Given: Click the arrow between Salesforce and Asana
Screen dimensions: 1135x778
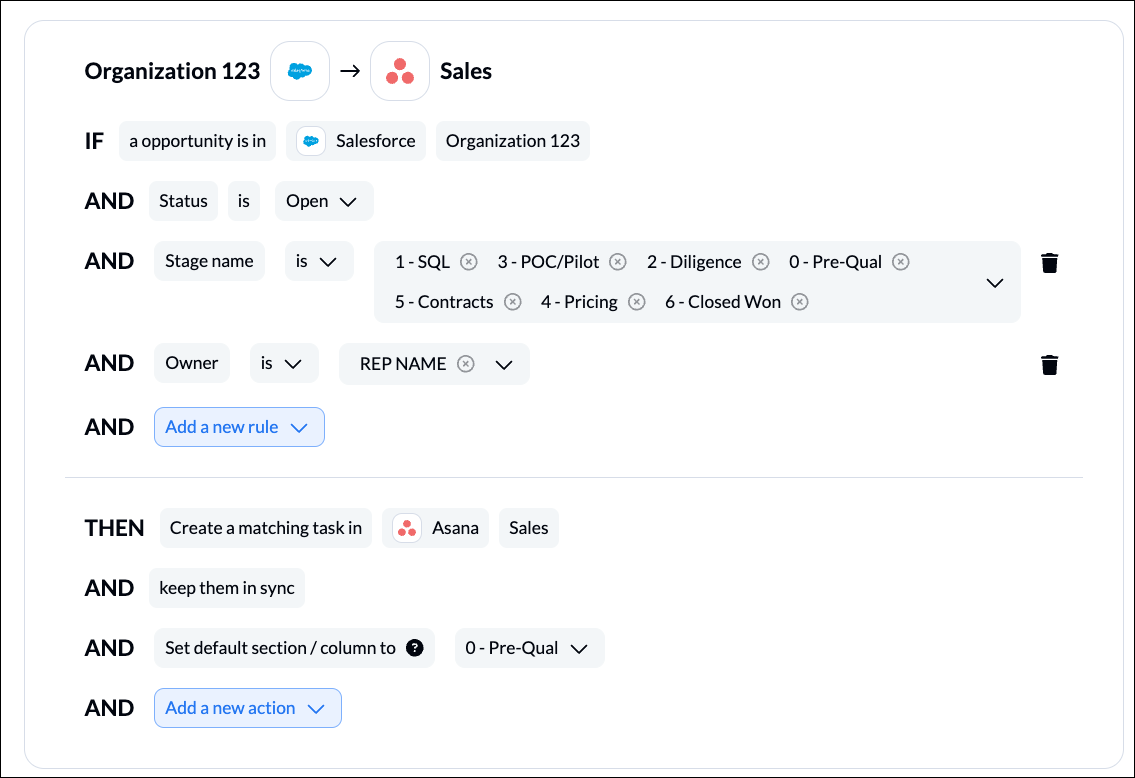Looking at the screenshot, I should [x=350, y=71].
